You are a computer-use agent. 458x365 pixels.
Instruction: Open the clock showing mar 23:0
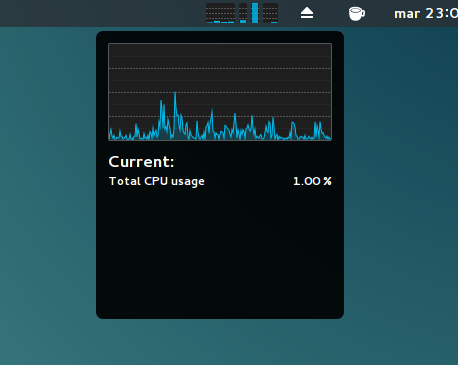[426, 14]
